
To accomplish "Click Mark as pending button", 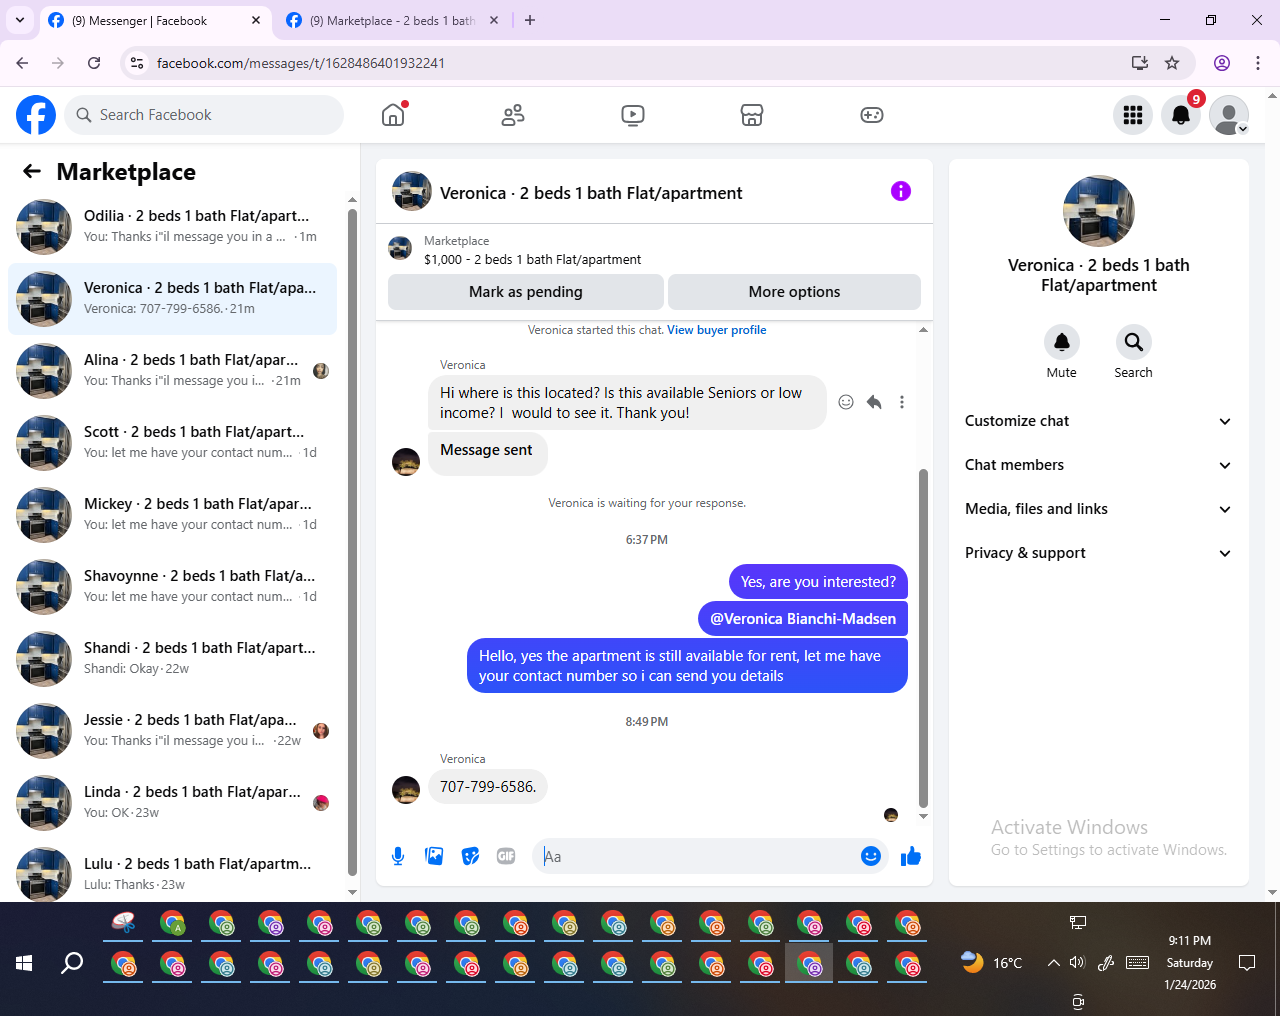I will click(526, 292).
